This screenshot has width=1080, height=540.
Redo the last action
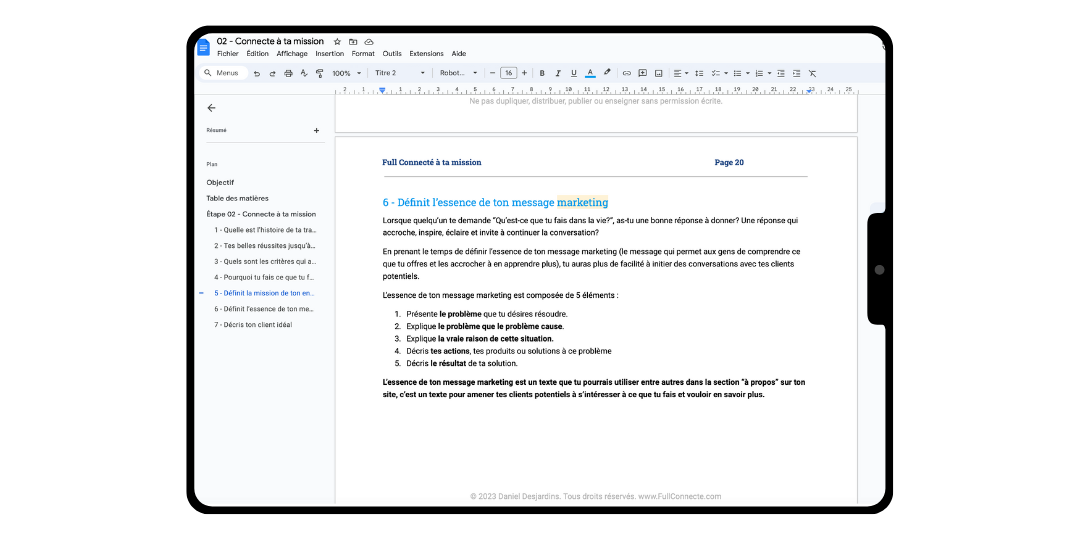(272, 73)
